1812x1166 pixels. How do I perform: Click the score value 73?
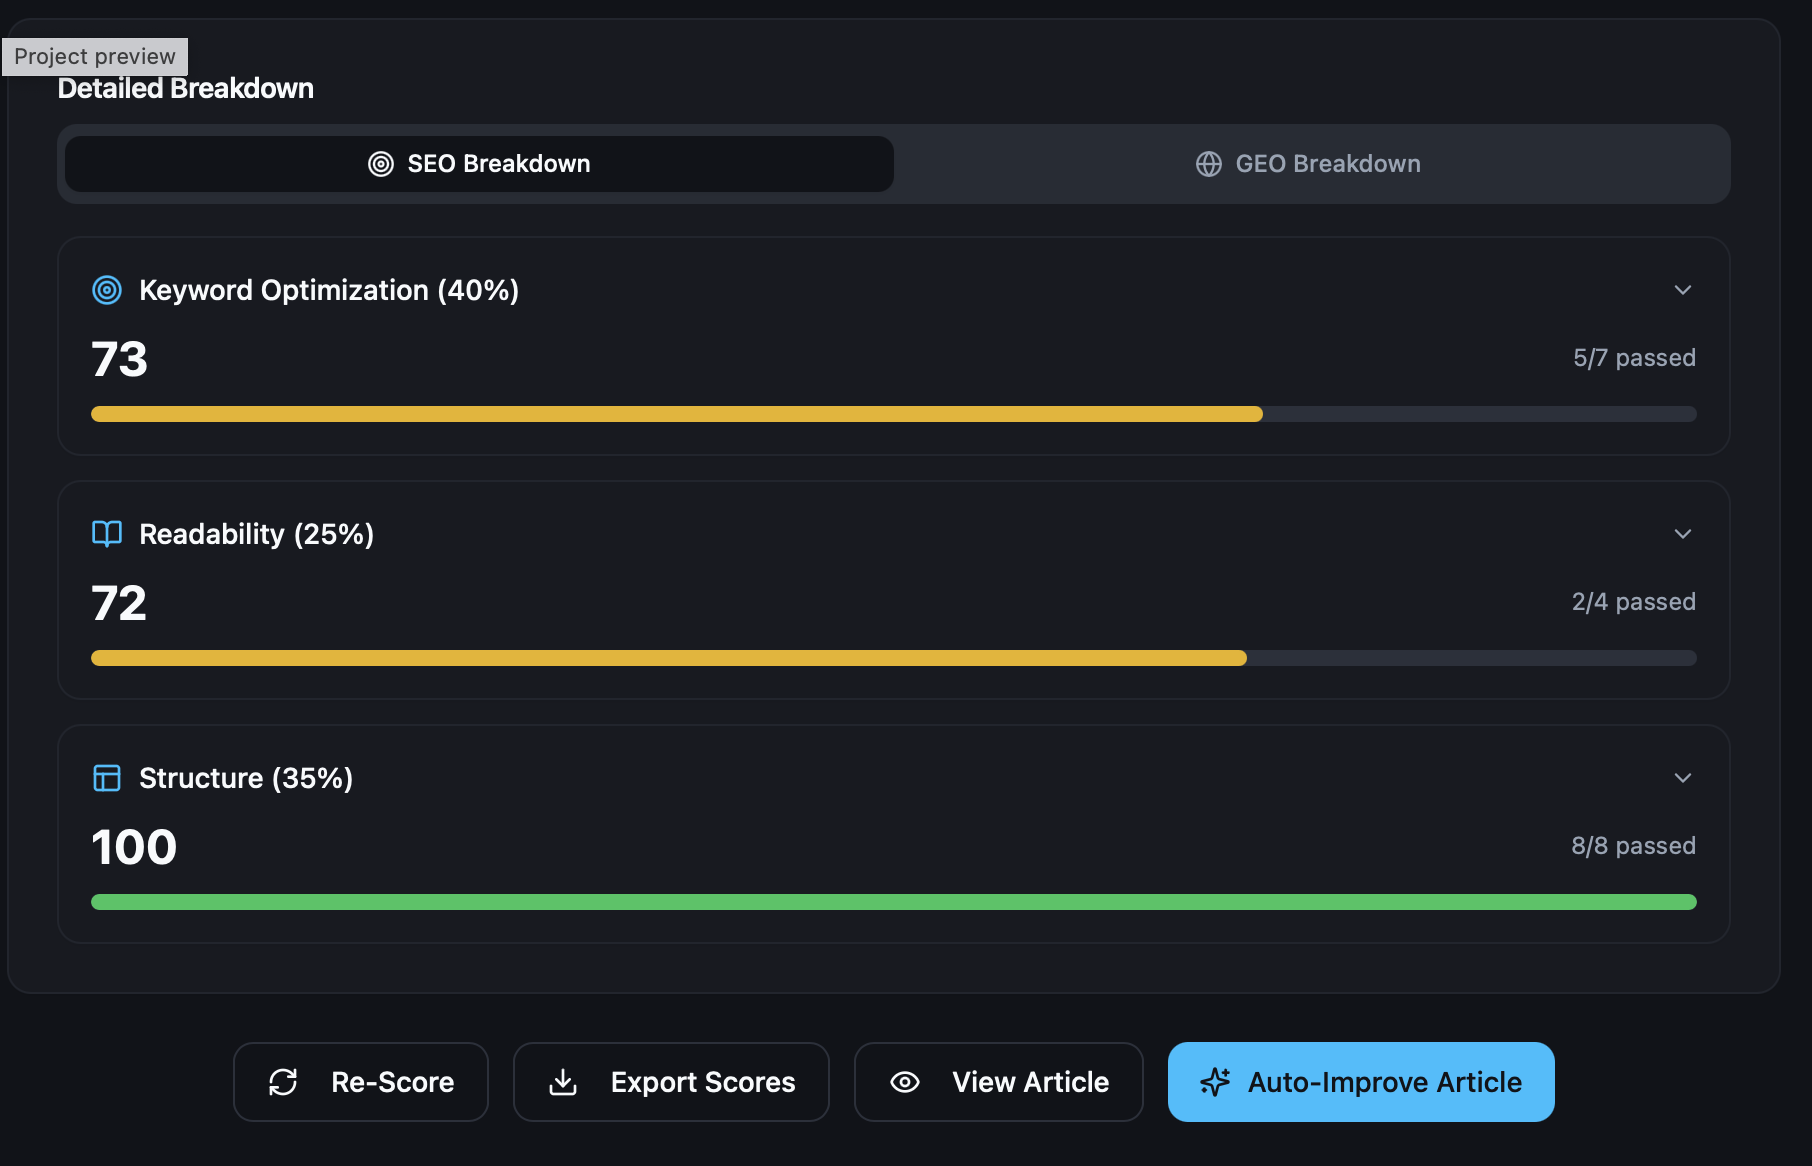119,359
